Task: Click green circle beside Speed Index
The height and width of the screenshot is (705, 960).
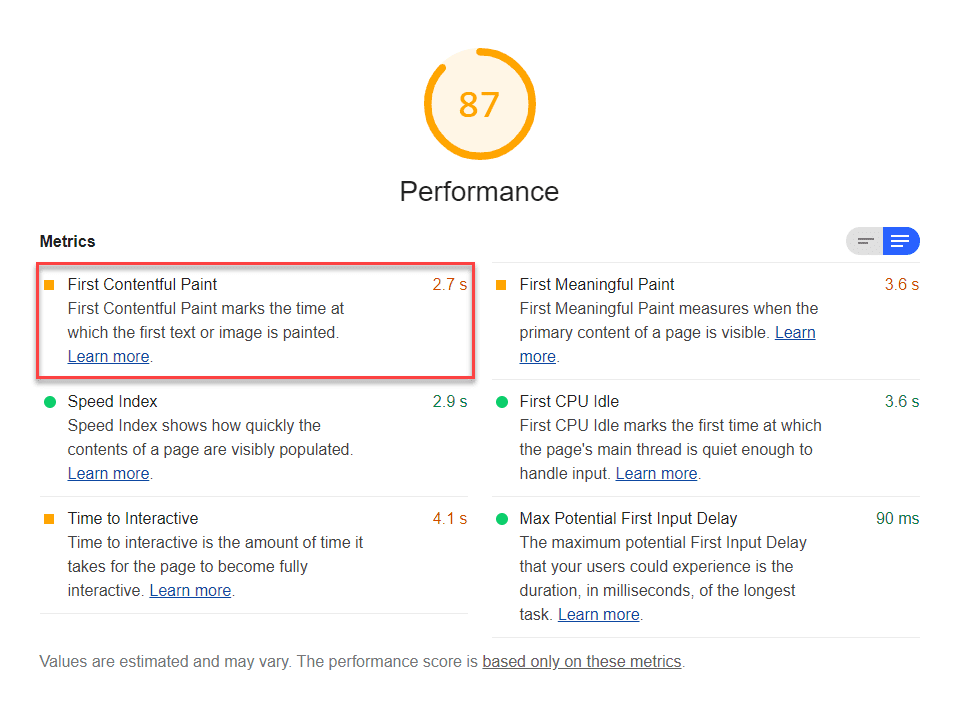Action: pyautogui.click(x=50, y=402)
